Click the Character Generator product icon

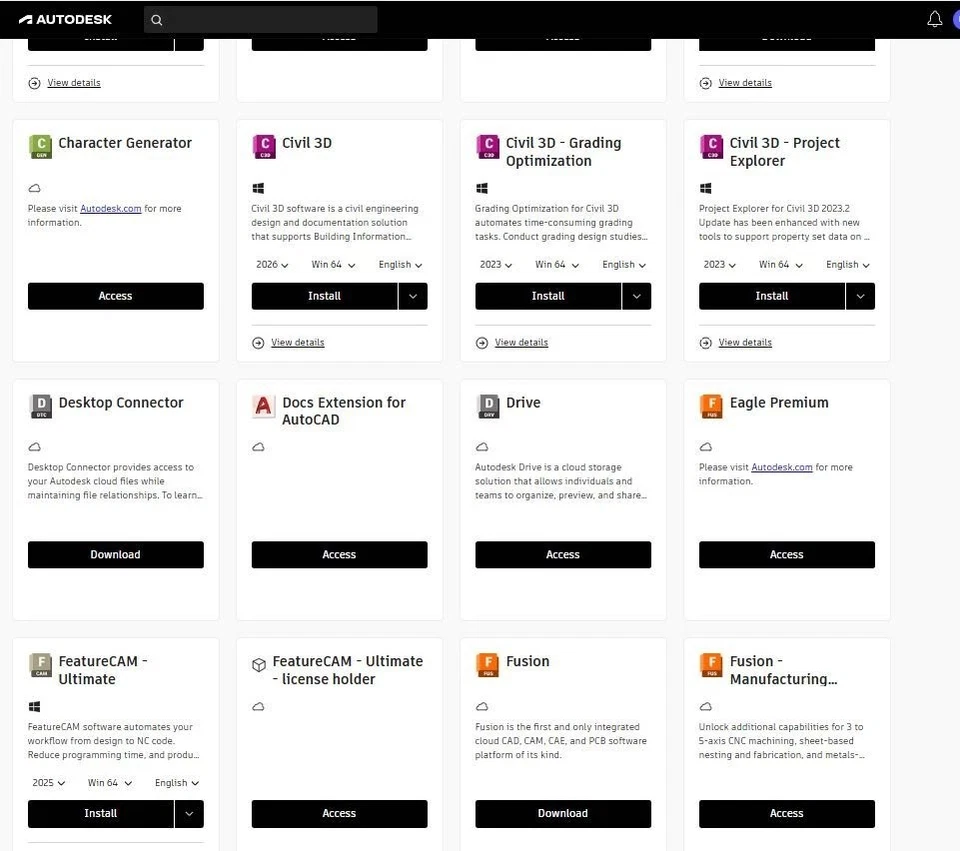point(40,144)
